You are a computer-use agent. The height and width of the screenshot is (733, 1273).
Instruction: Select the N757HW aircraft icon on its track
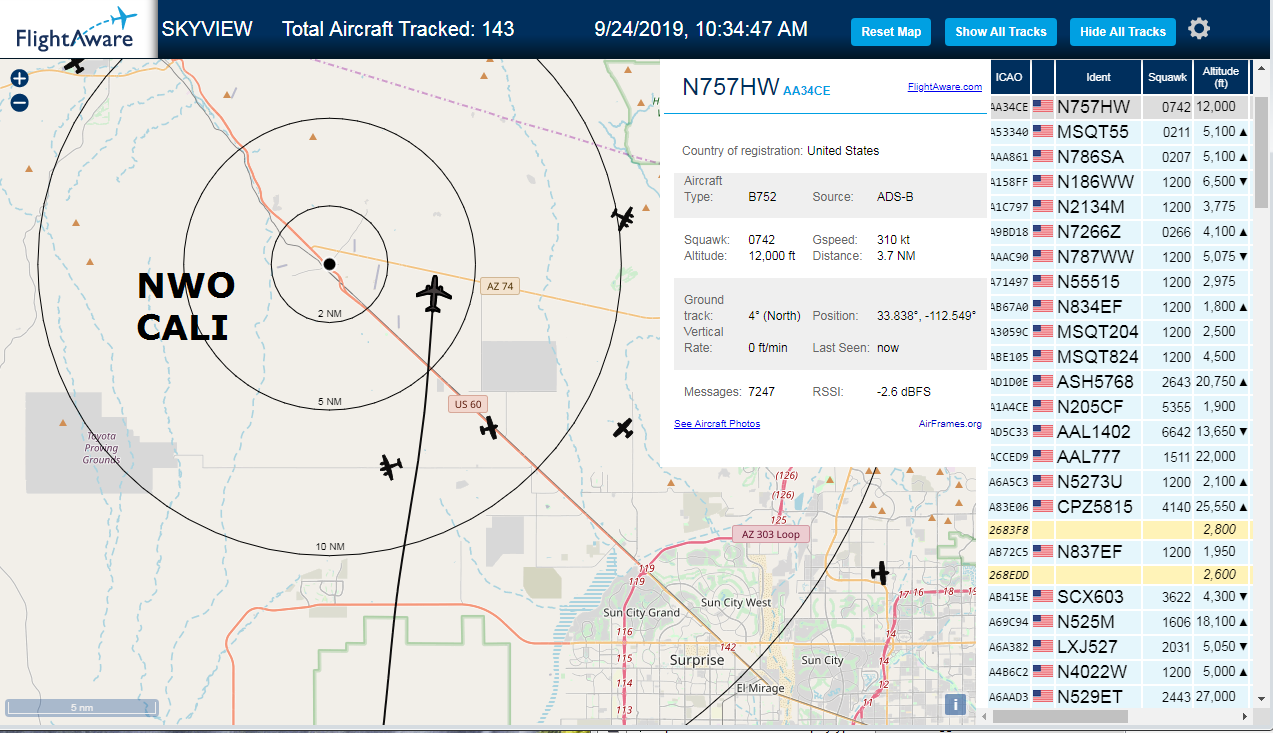434,294
